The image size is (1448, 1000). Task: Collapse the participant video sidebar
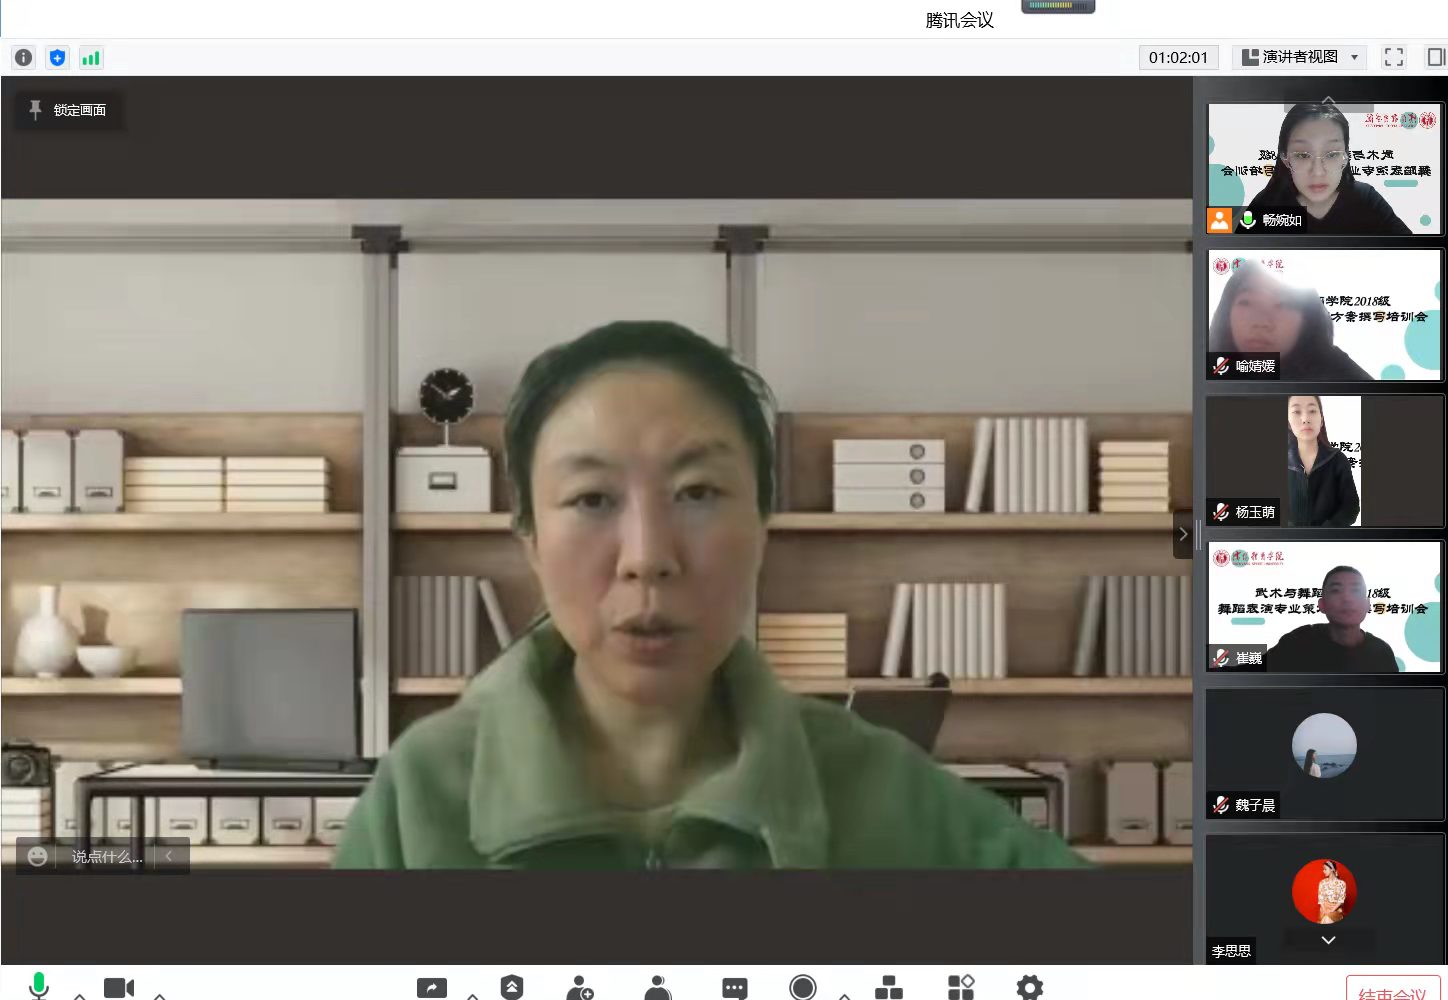coord(1183,534)
